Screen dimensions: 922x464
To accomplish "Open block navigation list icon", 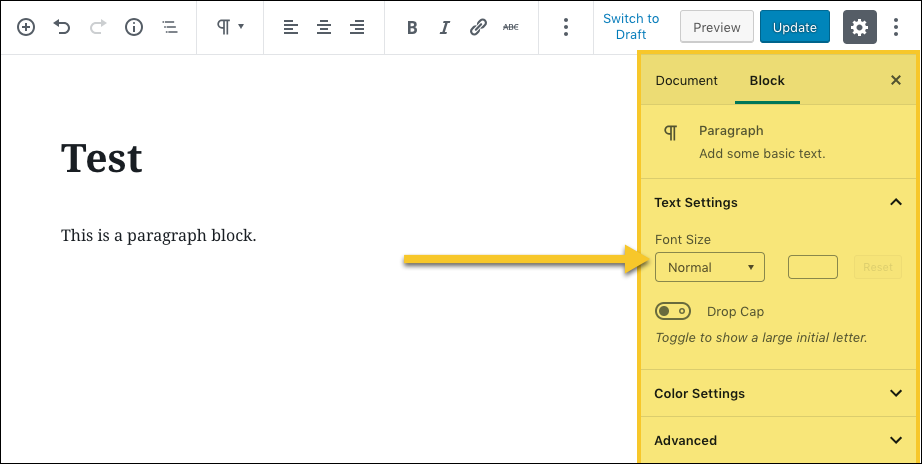I will tap(170, 27).
